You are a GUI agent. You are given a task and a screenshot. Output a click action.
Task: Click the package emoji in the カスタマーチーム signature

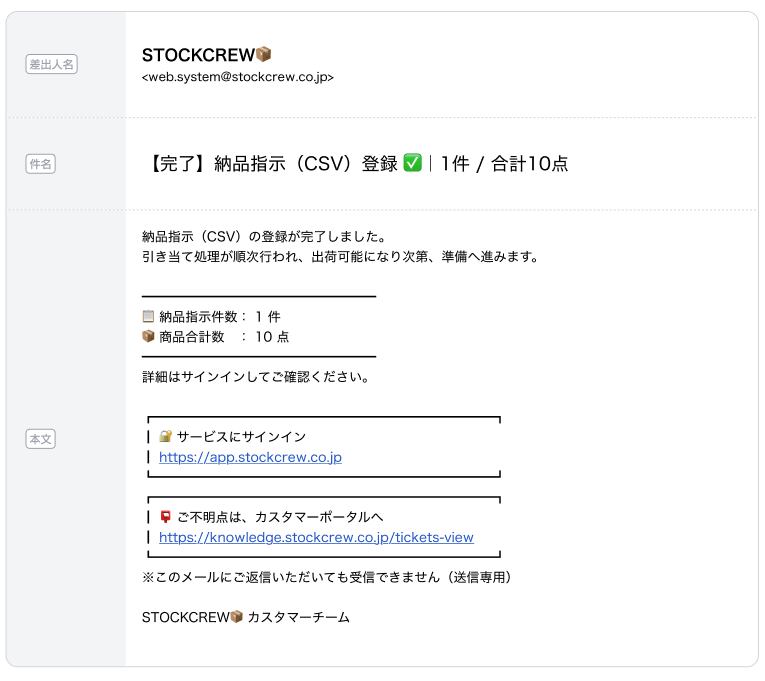pyautogui.click(x=237, y=617)
